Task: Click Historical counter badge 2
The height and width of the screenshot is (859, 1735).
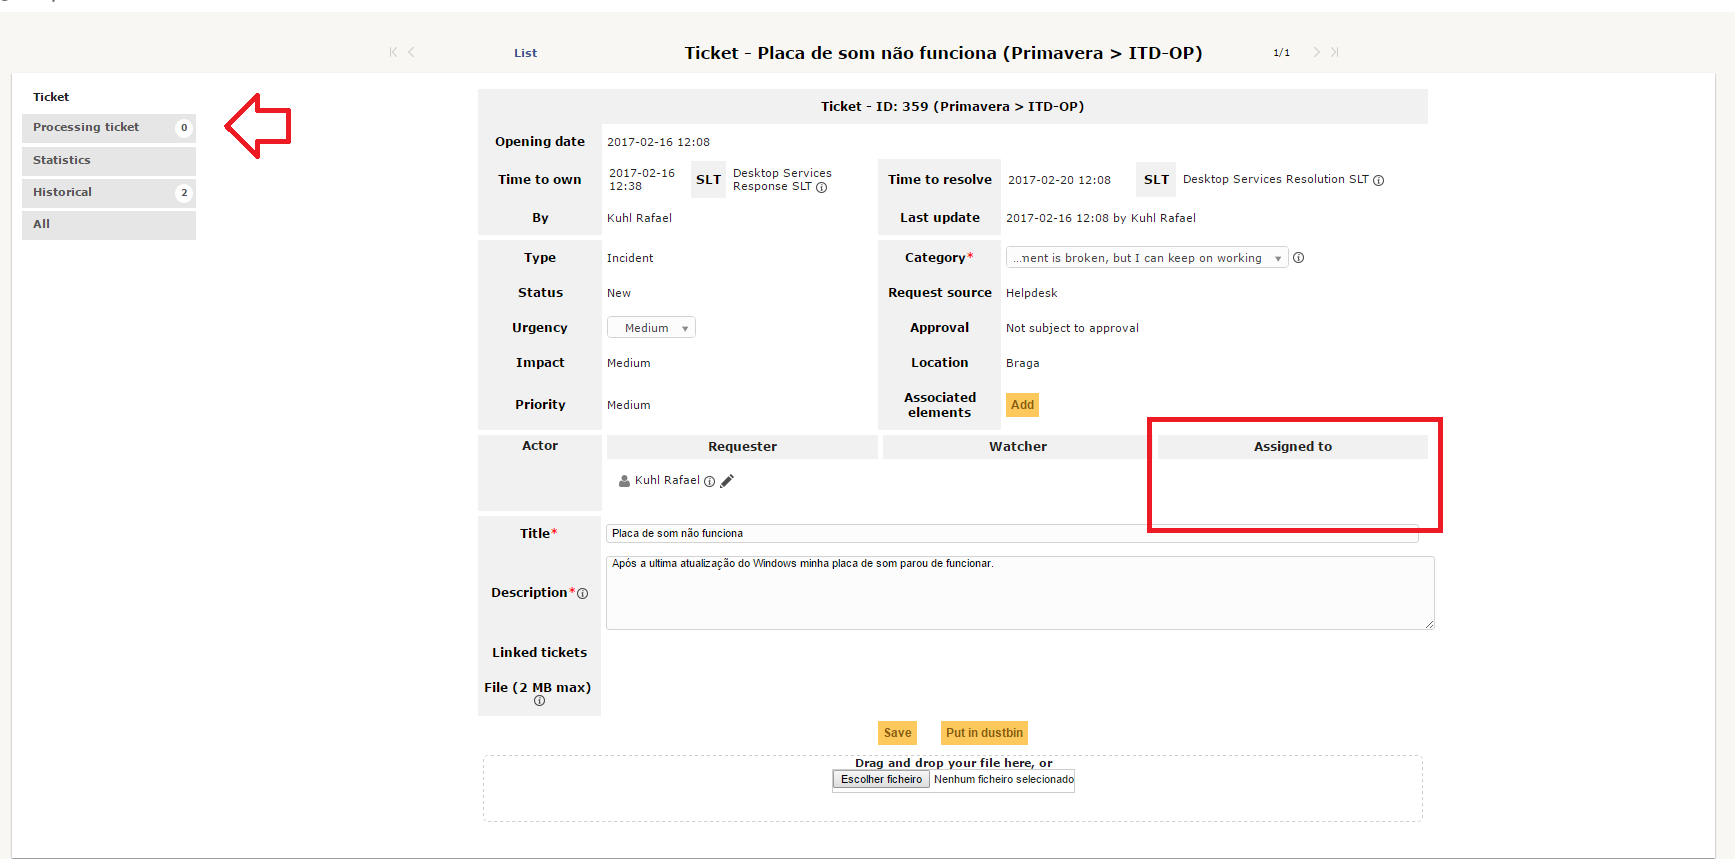Action: (x=184, y=192)
